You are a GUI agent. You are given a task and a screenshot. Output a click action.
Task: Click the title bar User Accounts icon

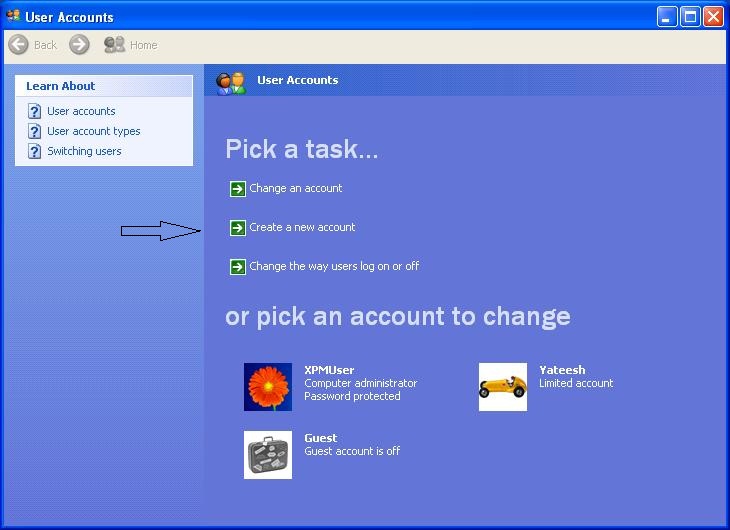tap(13, 16)
